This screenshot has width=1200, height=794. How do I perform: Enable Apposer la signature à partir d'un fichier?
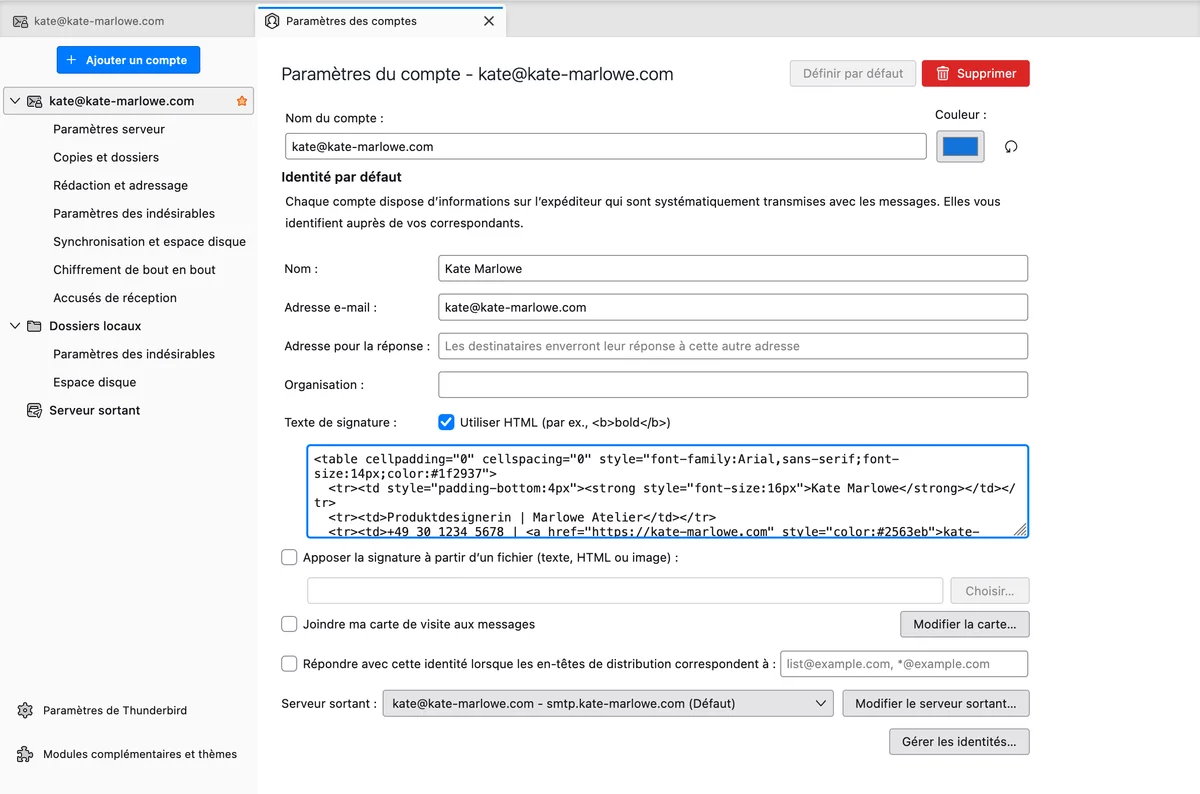[x=289, y=557]
